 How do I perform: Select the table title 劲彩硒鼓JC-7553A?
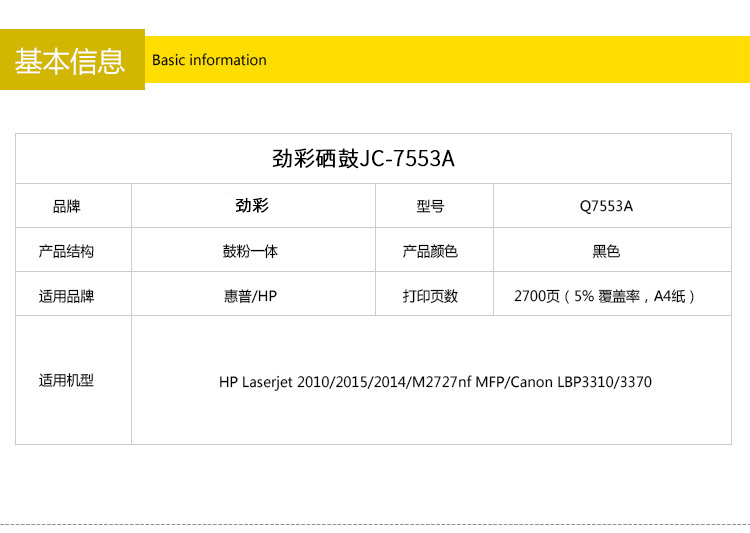[x=364, y=158]
